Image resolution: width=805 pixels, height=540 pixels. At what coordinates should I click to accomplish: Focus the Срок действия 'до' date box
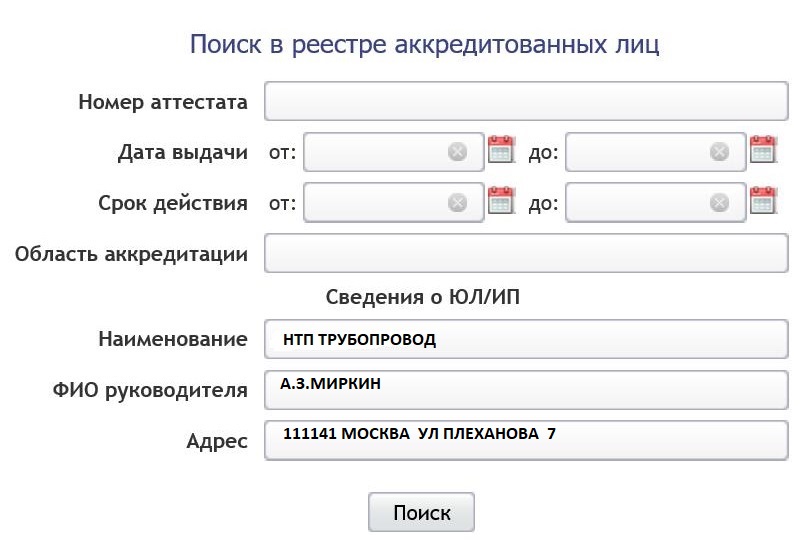click(x=656, y=203)
